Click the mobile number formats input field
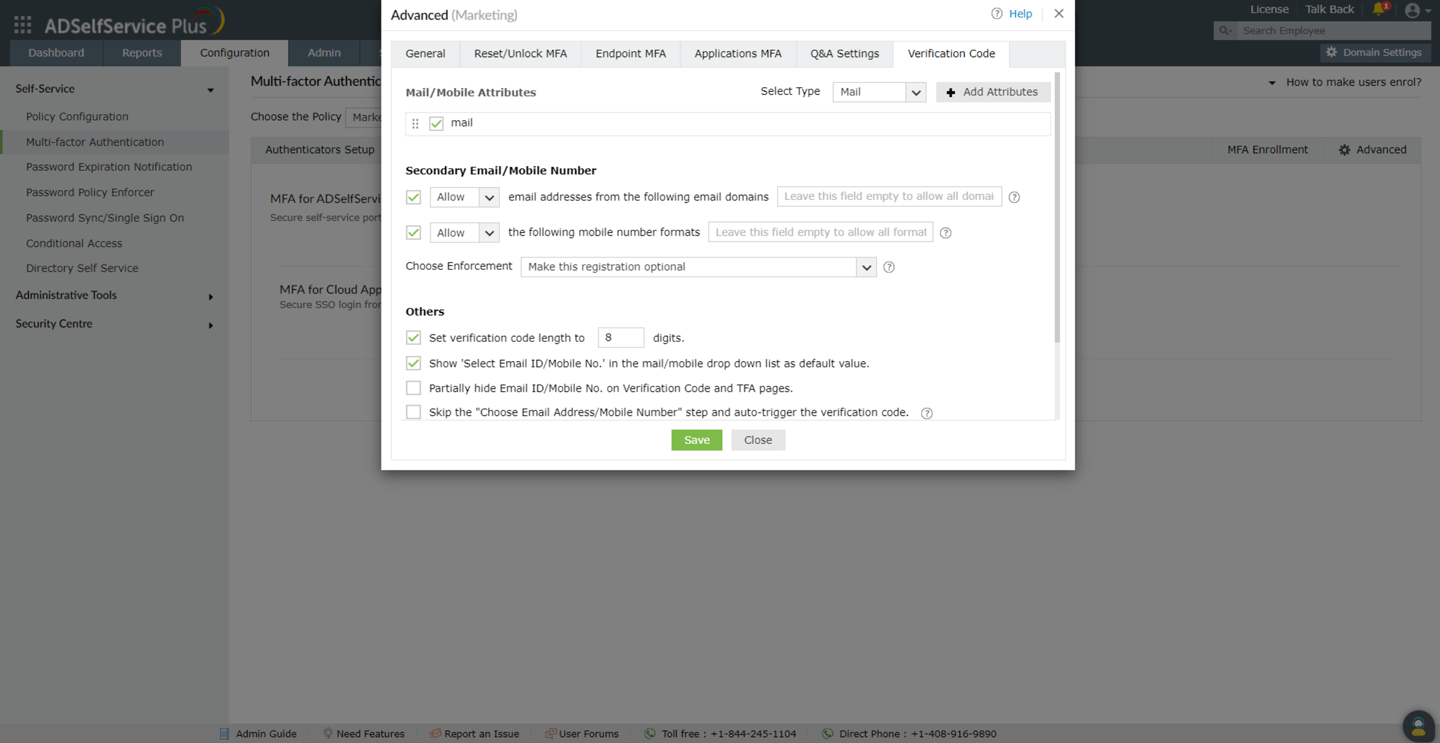This screenshot has height=743, width=1440. (820, 232)
